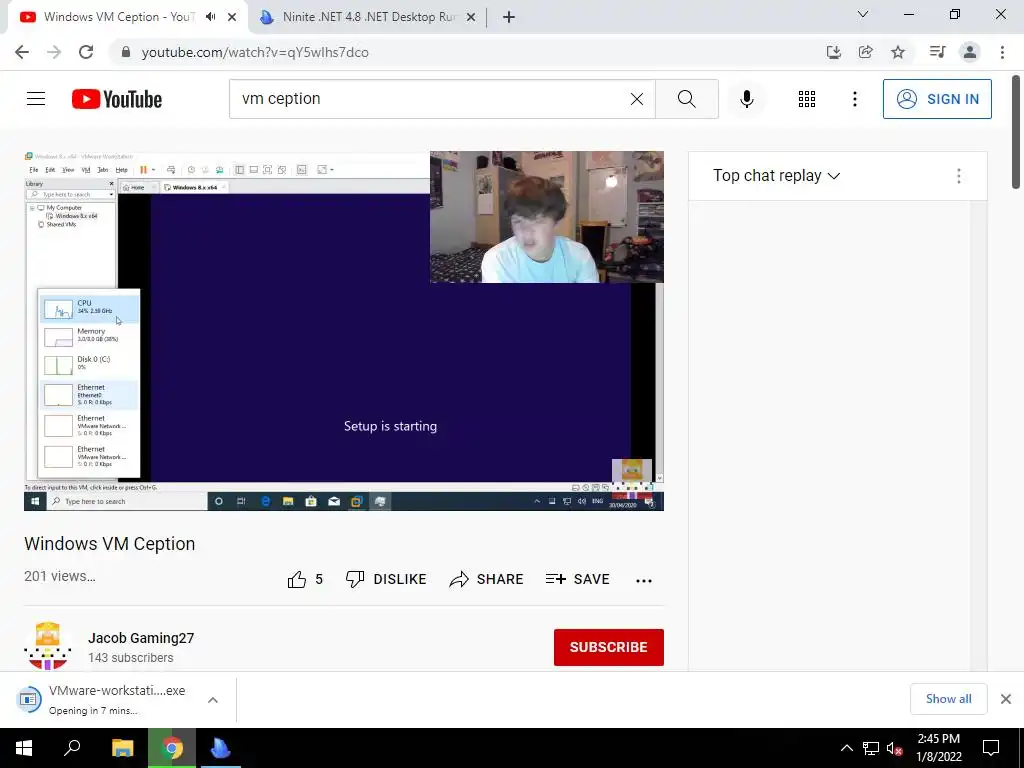The height and width of the screenshot is (768, 1024).
Task: Reload the YouTube page
Action: 86,52
